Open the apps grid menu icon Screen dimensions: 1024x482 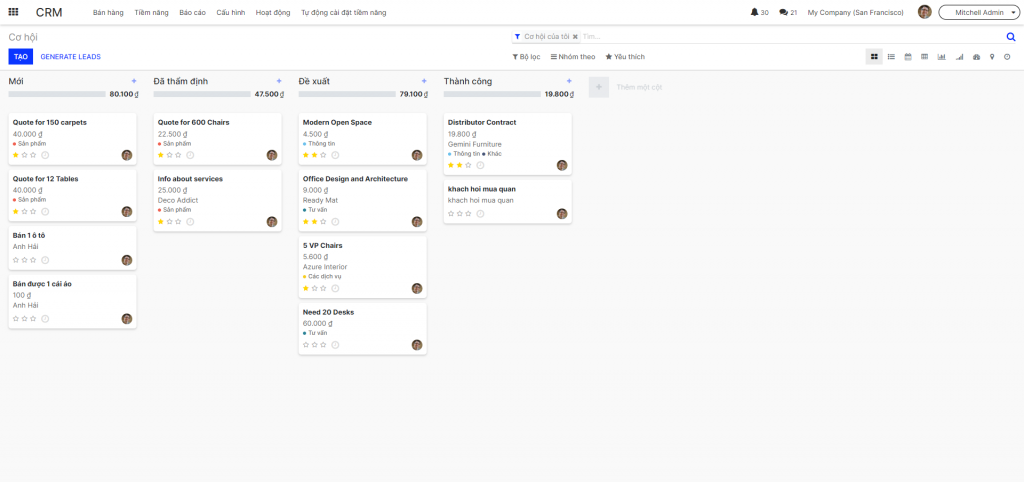click(x=13, y=12)
